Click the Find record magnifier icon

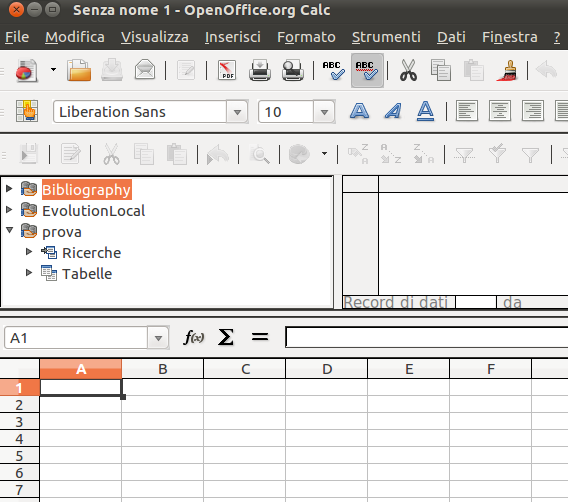[259, 154]
